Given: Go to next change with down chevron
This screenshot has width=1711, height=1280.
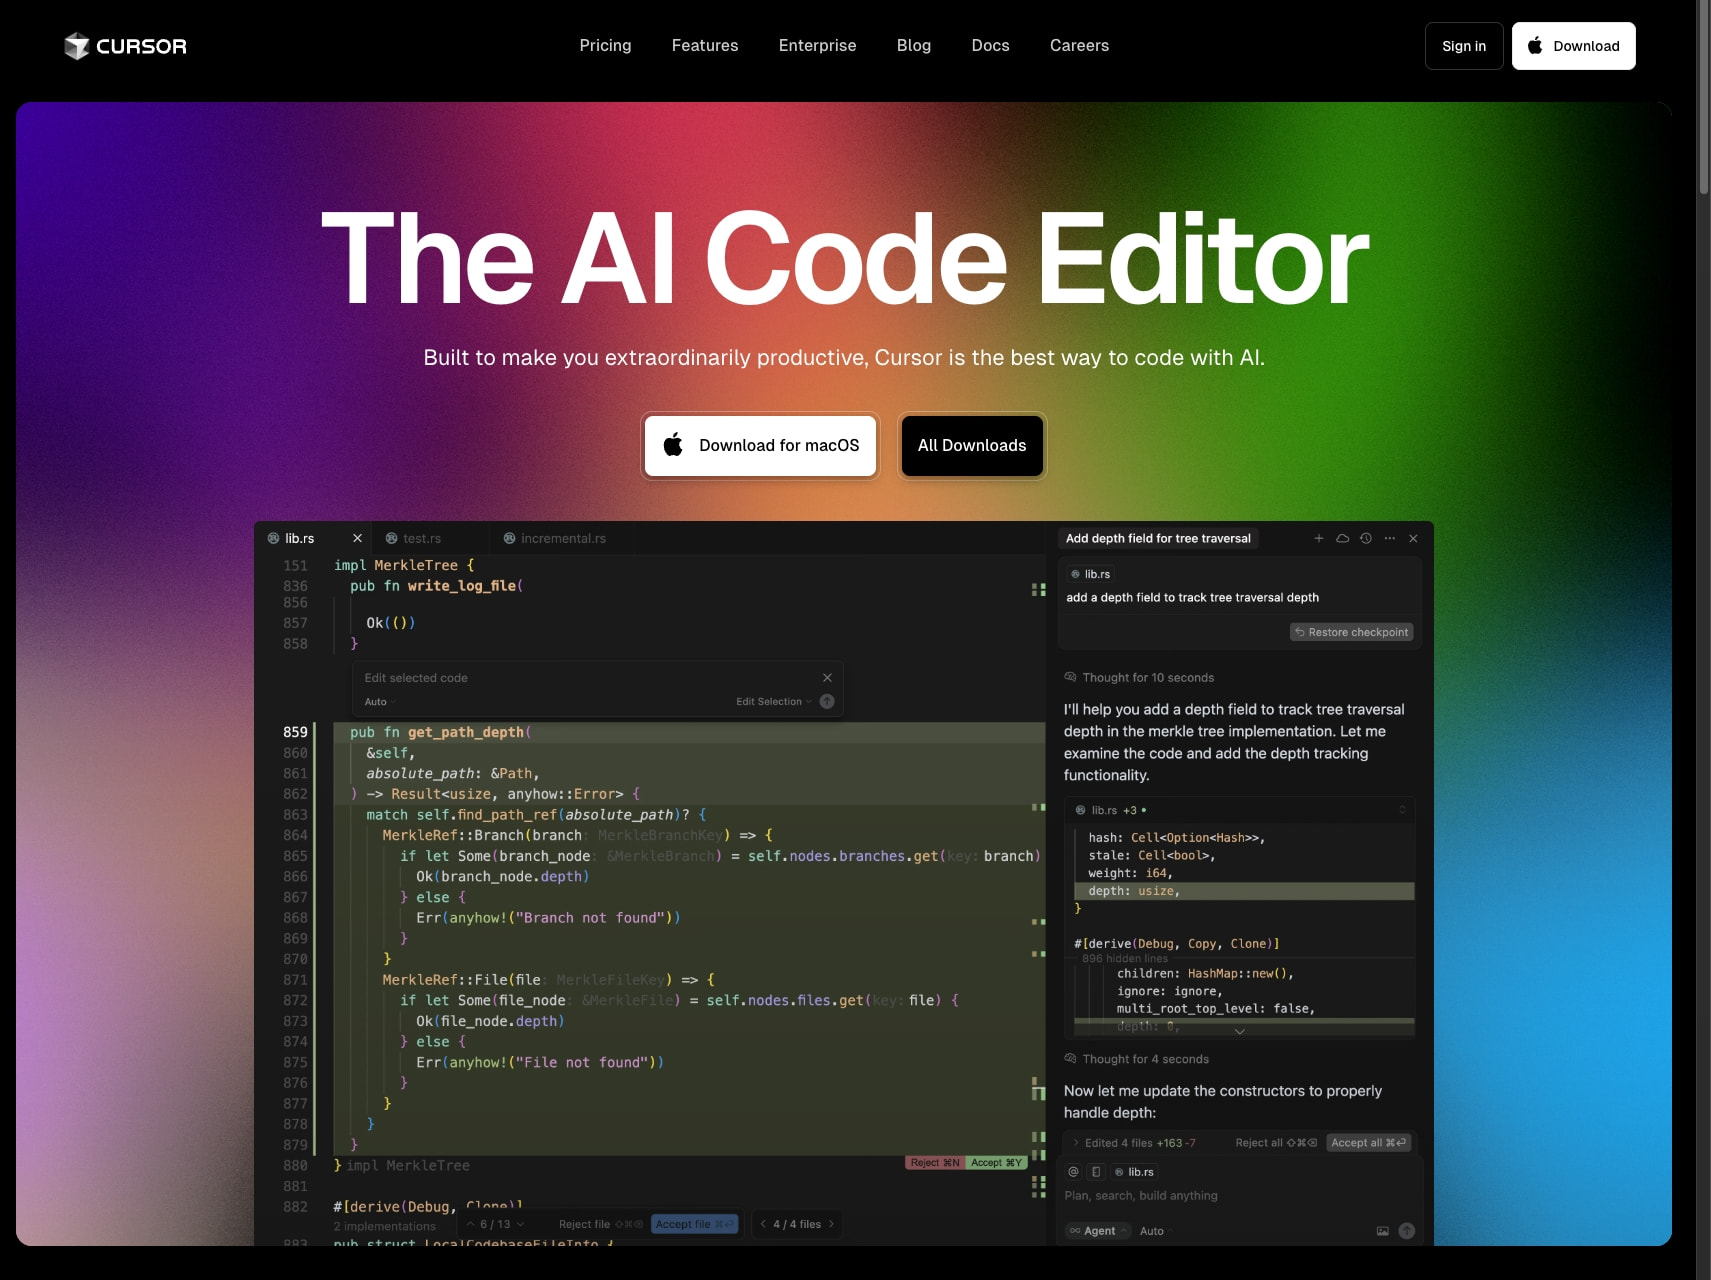Looking at the screenshot, I should [520, 1224].
